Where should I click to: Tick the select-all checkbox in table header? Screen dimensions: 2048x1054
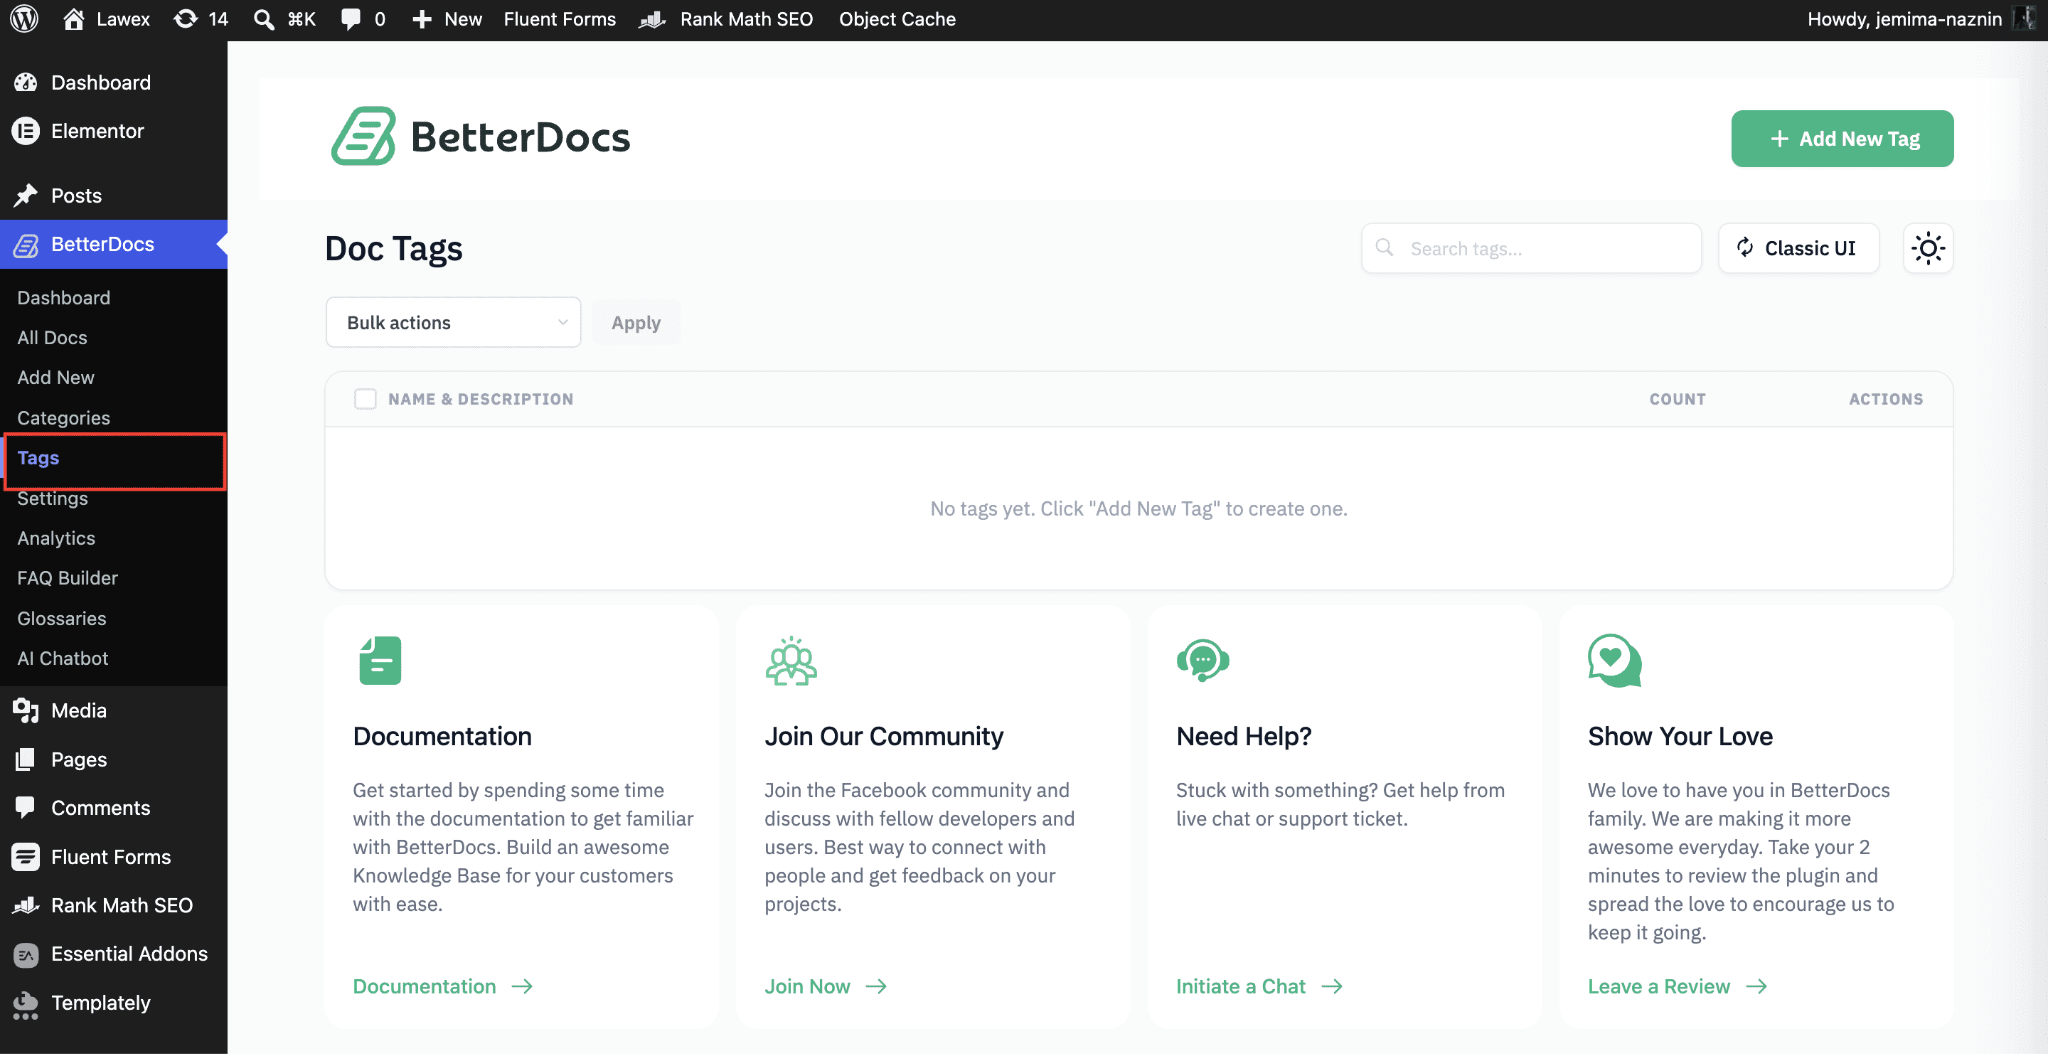click(365, 399)
